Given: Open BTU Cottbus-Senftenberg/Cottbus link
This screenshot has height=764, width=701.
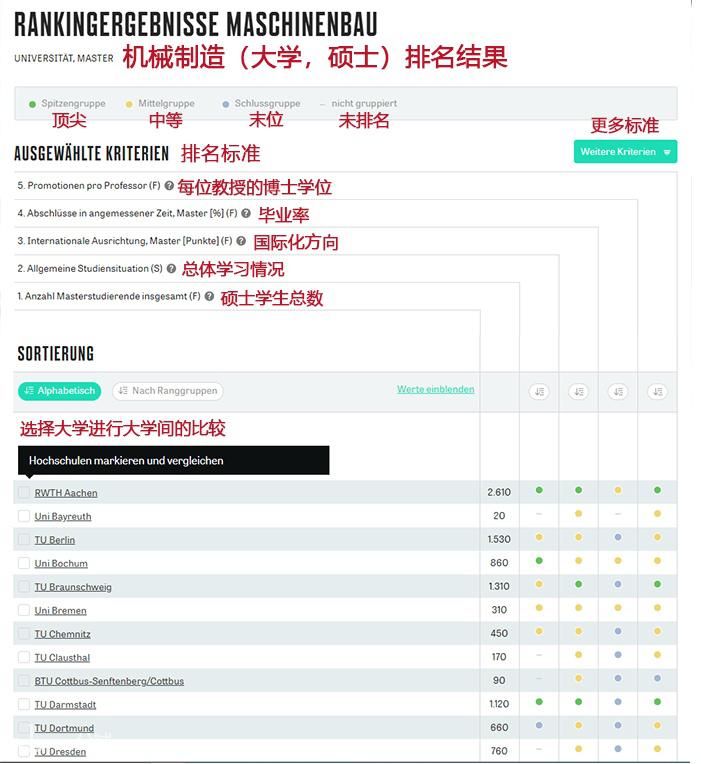Looking at the screenshot, I should [109, 681].
